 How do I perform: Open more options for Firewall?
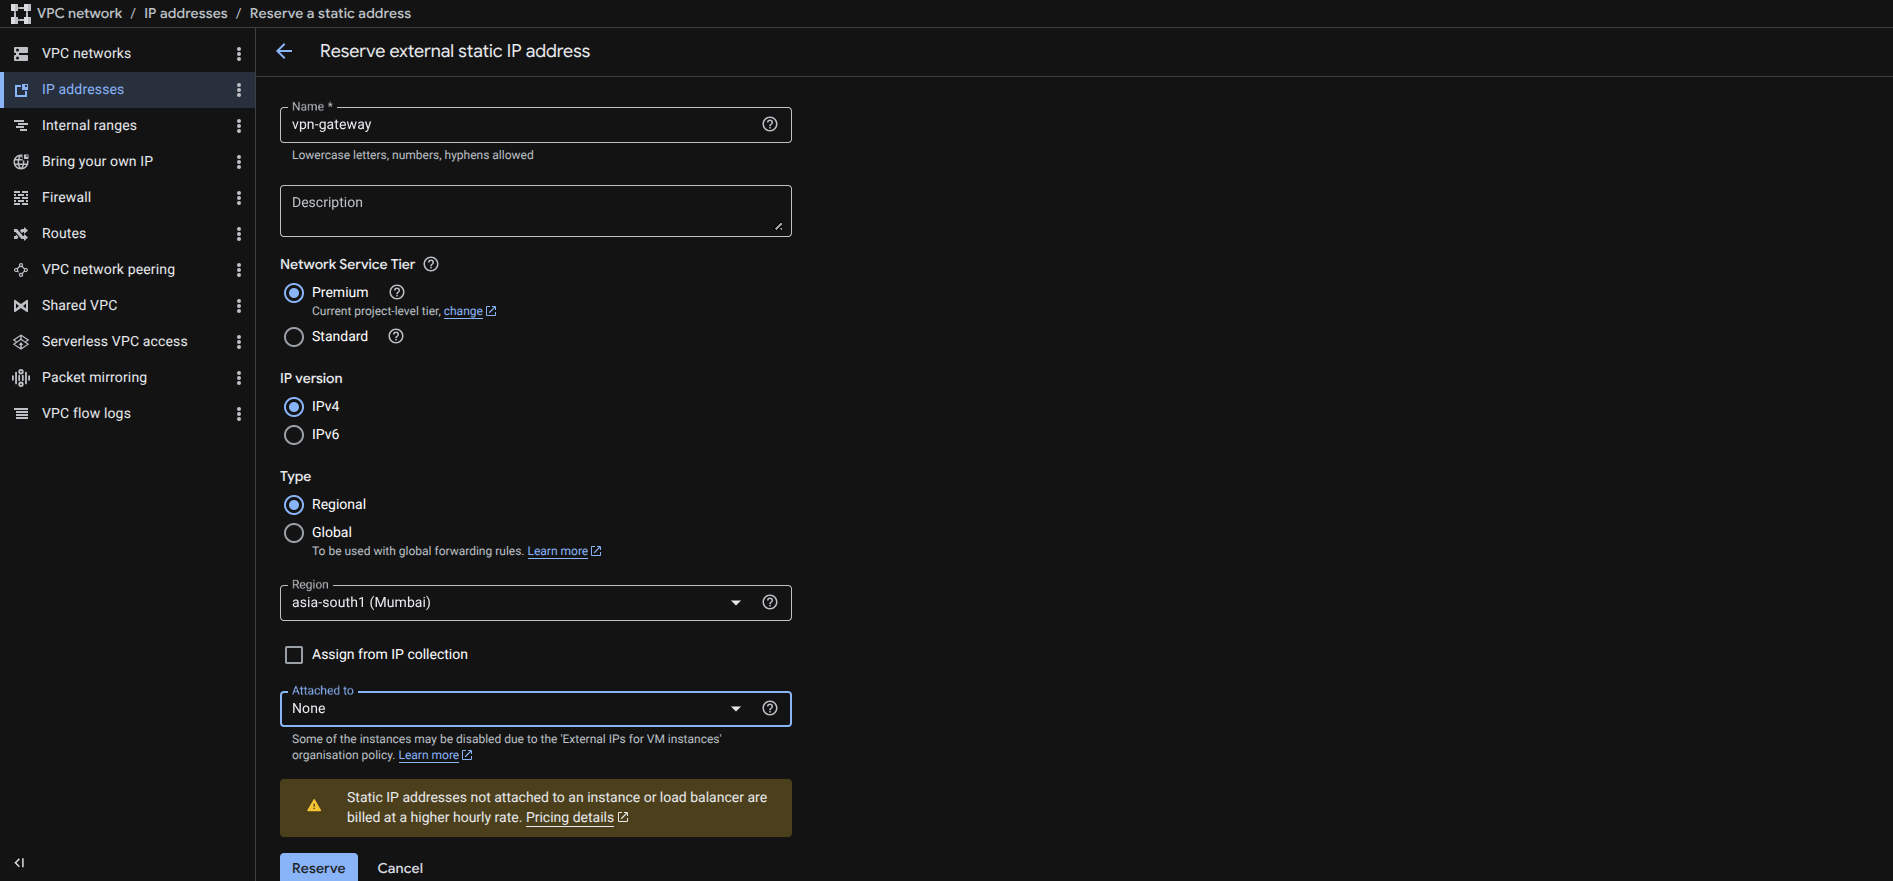point(239,198)
